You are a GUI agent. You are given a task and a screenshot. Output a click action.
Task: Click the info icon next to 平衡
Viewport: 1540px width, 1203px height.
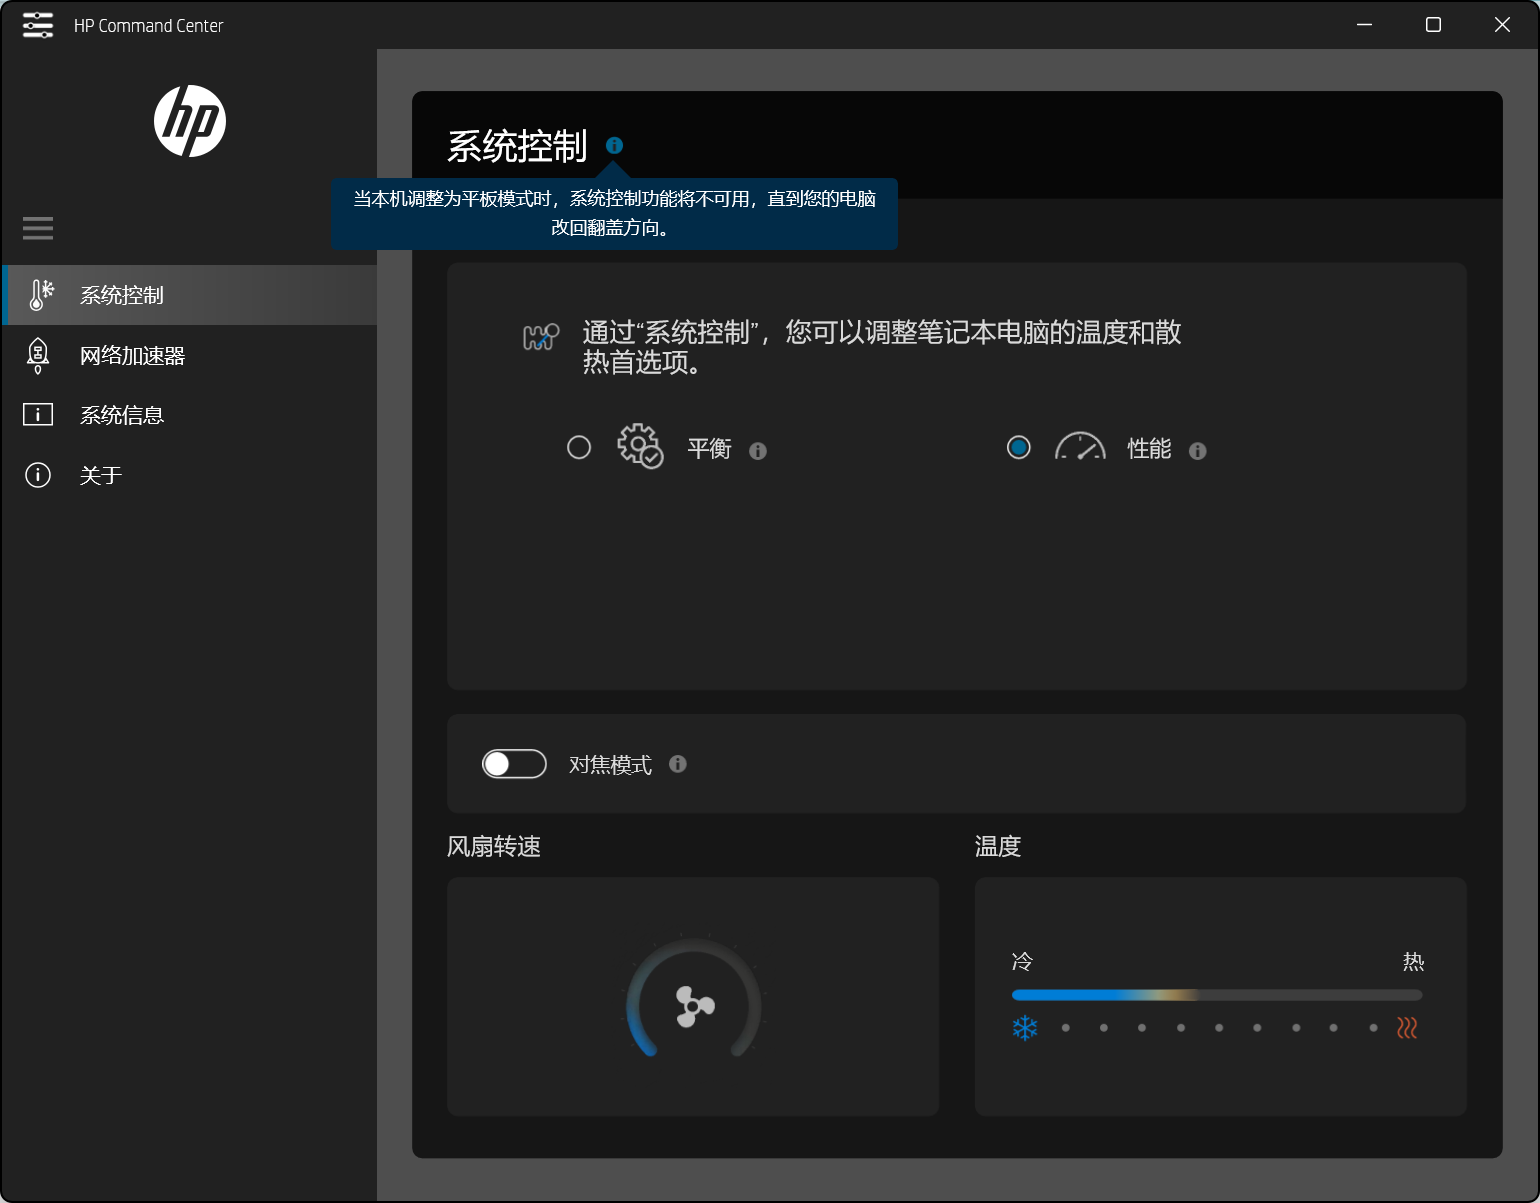coord(758,451)
